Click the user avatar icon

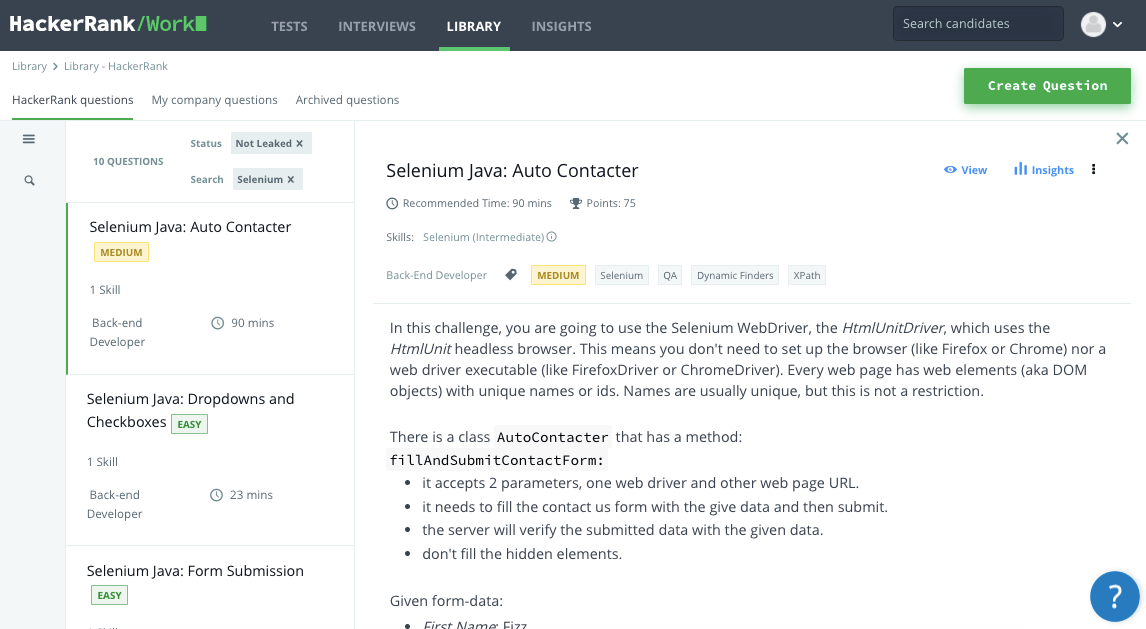click(x=1093, y=24)
